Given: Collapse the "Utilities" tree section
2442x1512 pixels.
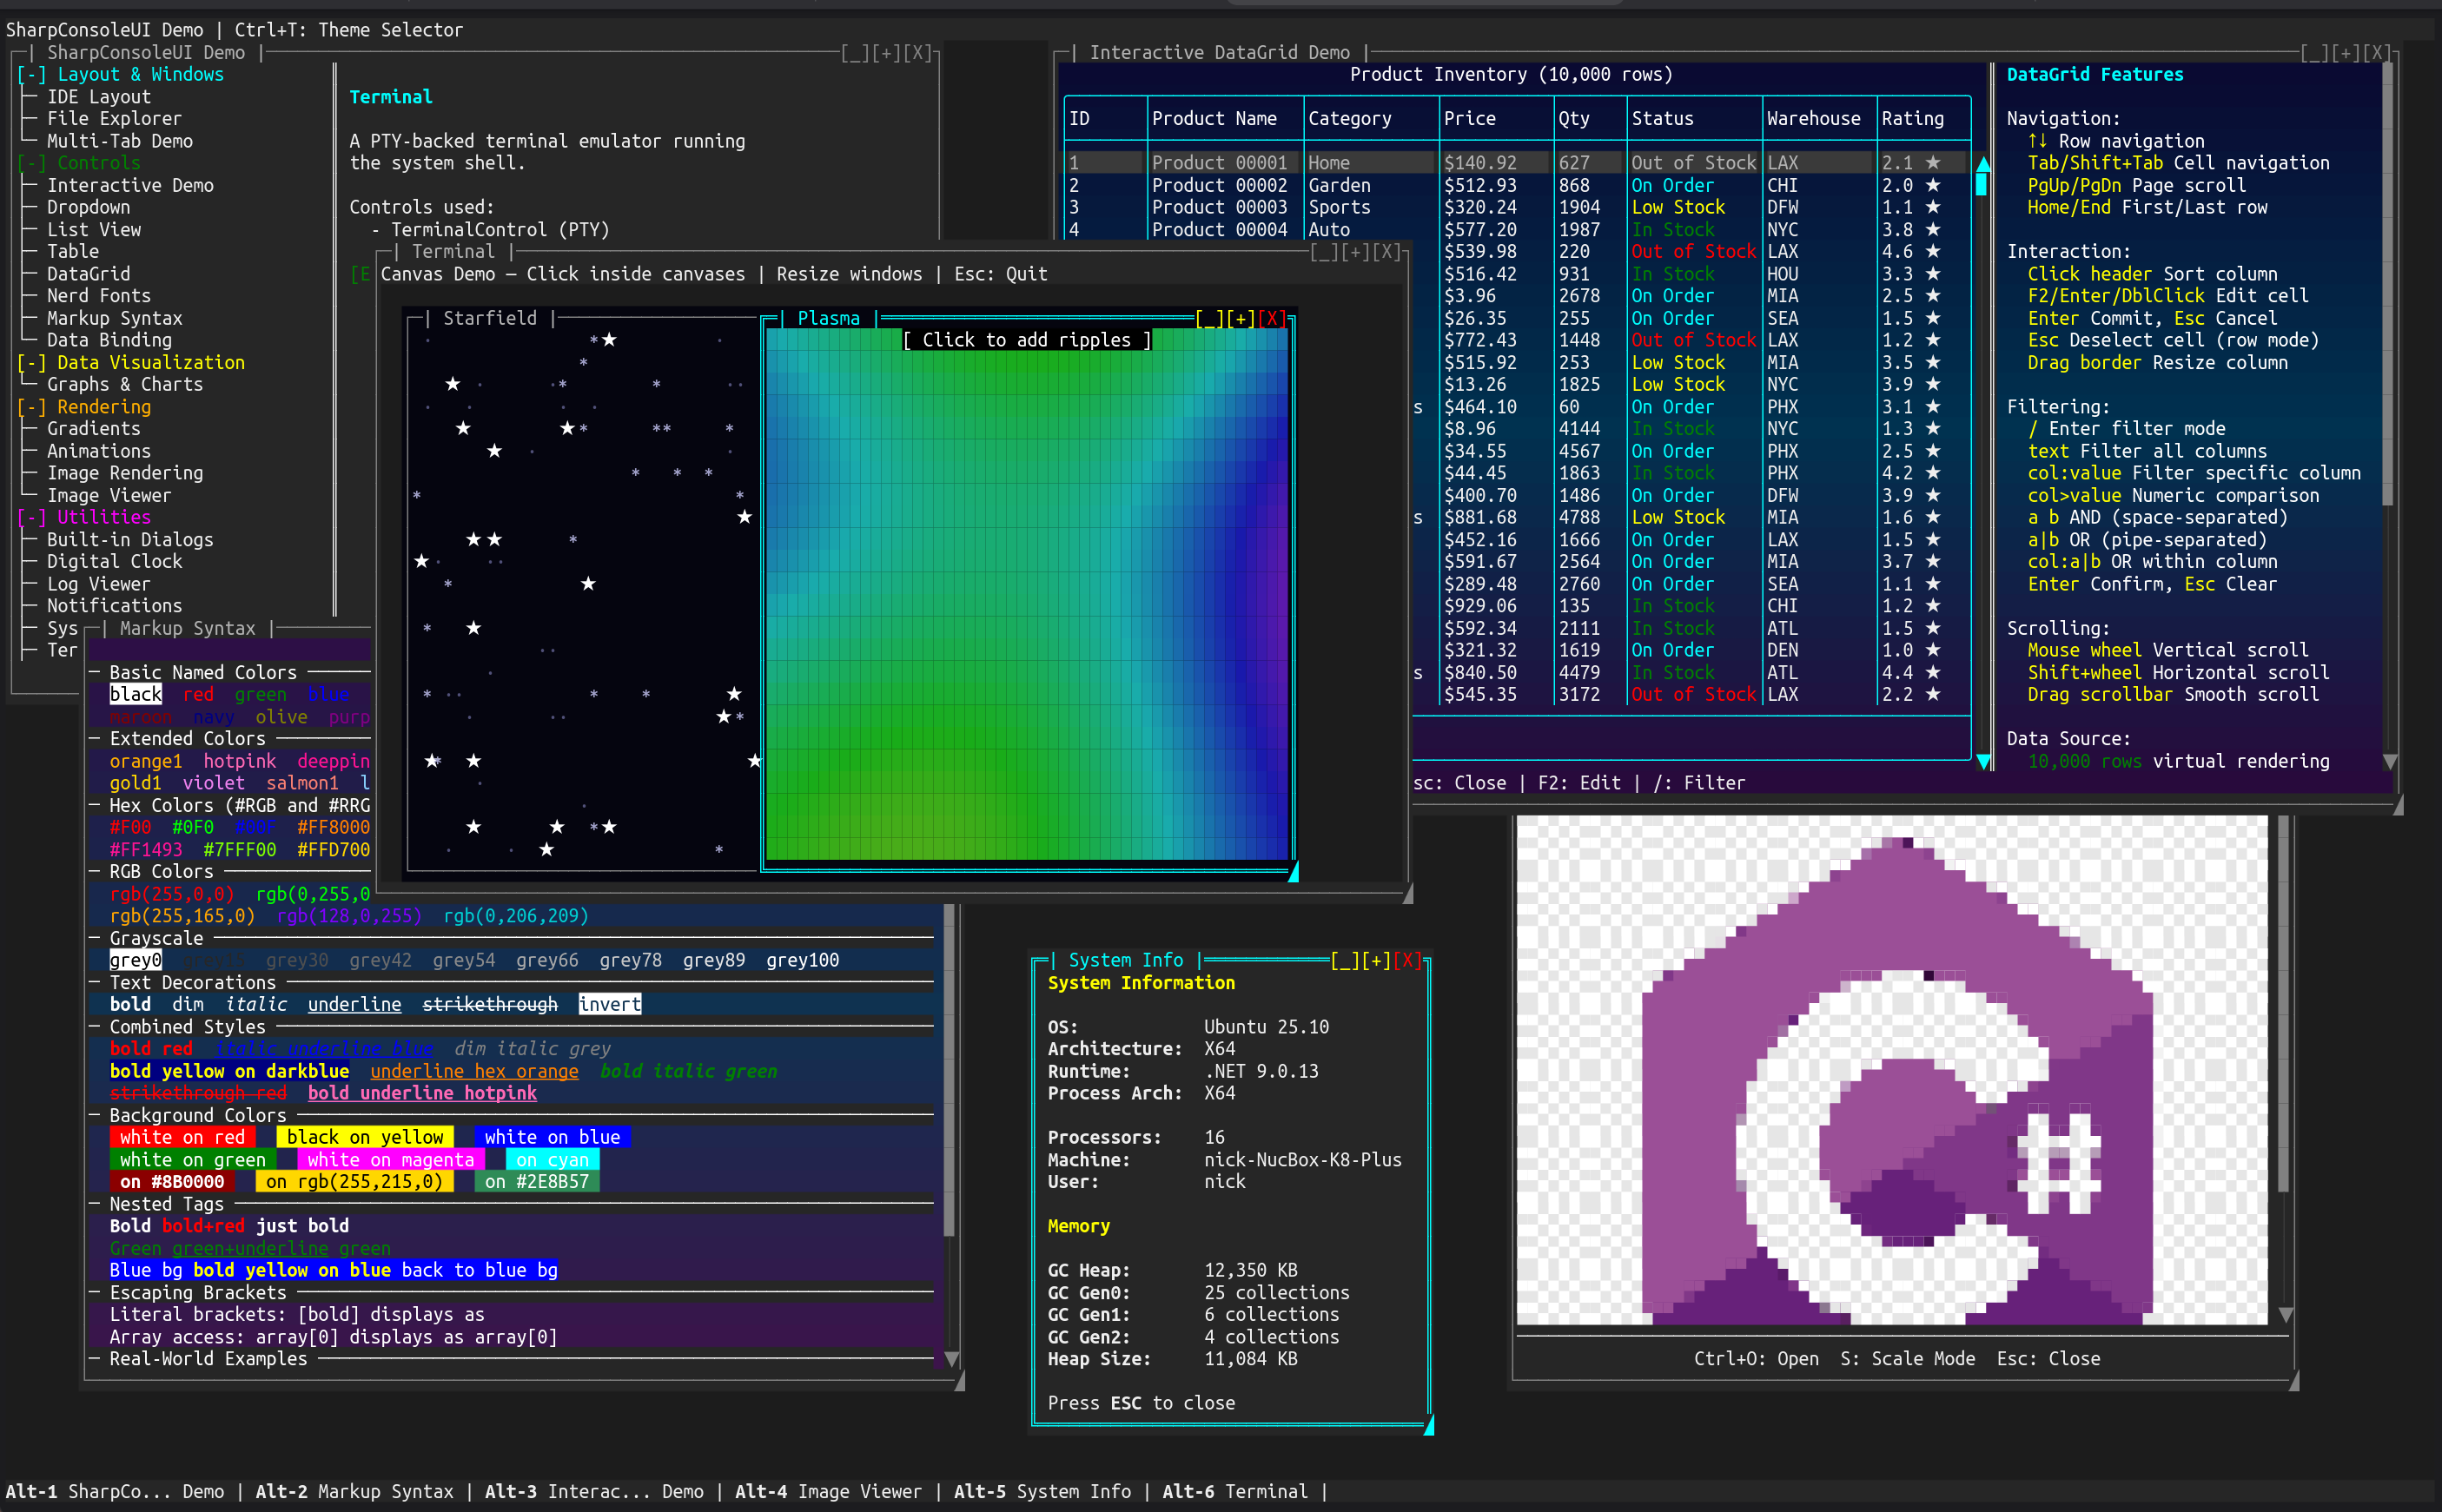Looking at the screenshot, I should point(30,517).
